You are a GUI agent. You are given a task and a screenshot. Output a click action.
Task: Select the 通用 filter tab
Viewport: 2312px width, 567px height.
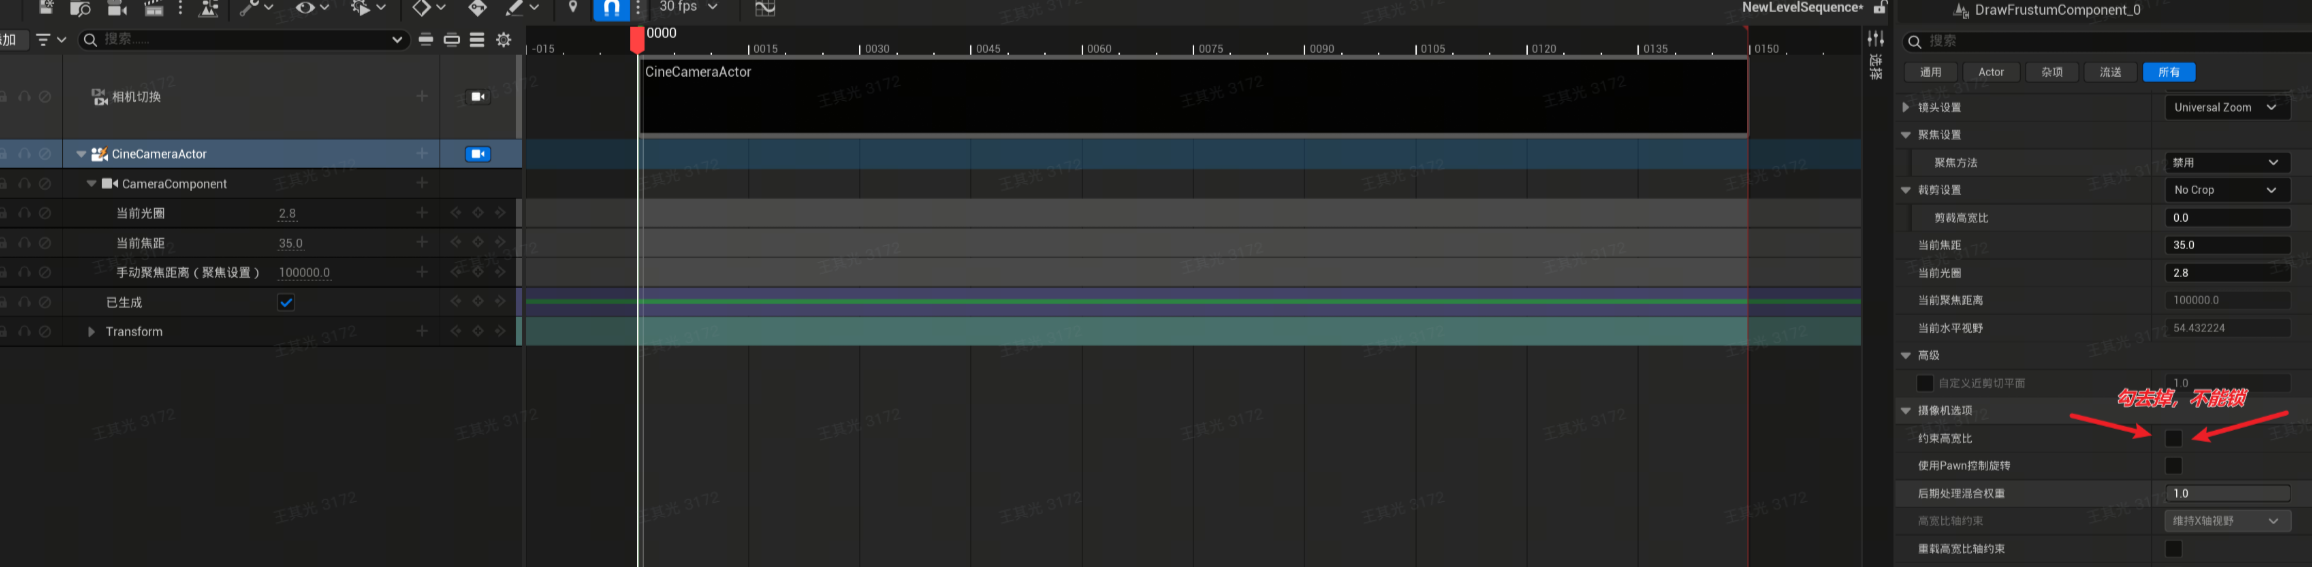tap(1930, 72)
